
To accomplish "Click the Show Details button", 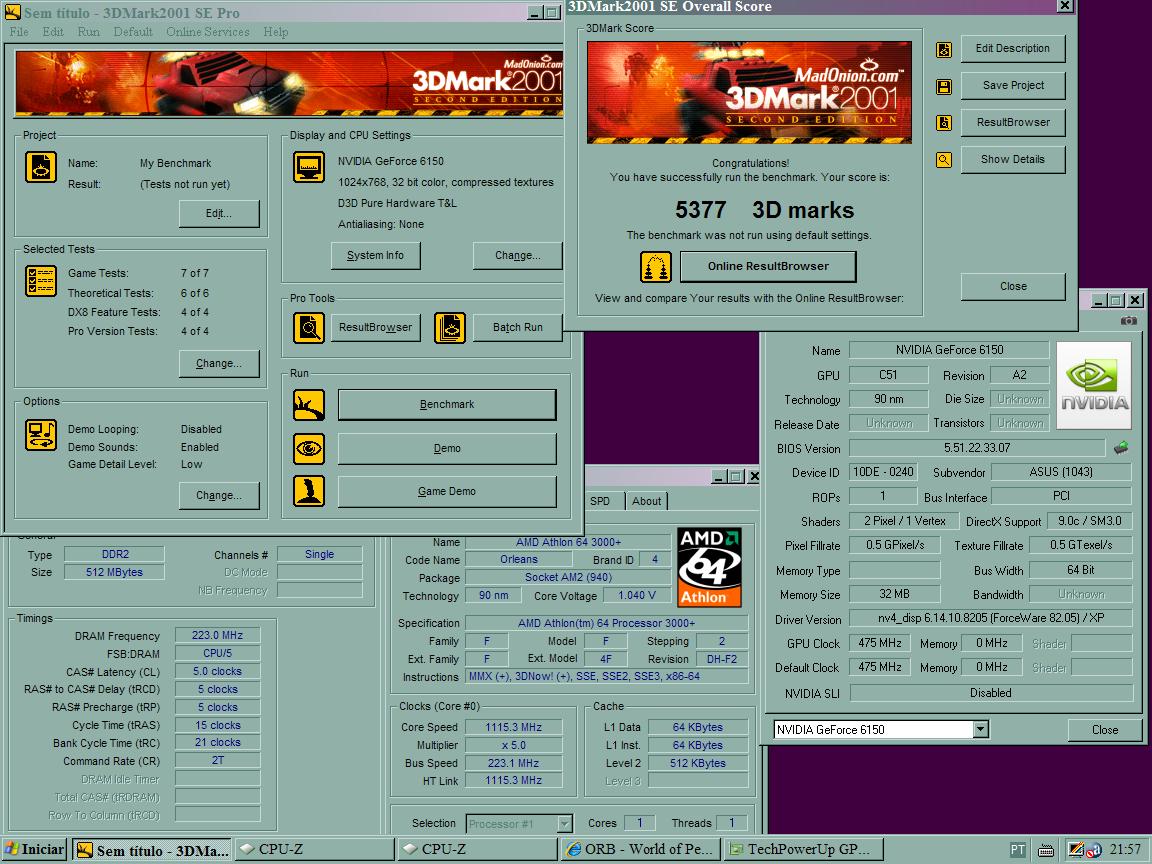I will pyautogui.click(x=1012, y=159).
